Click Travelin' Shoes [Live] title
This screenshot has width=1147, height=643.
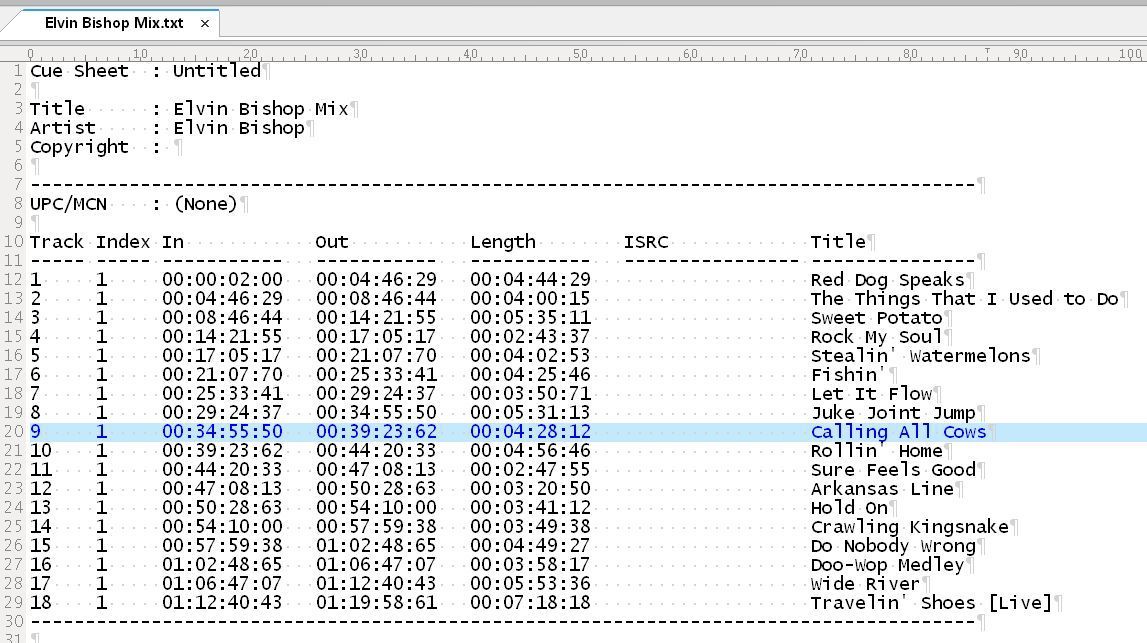click(x=931, y=603)
